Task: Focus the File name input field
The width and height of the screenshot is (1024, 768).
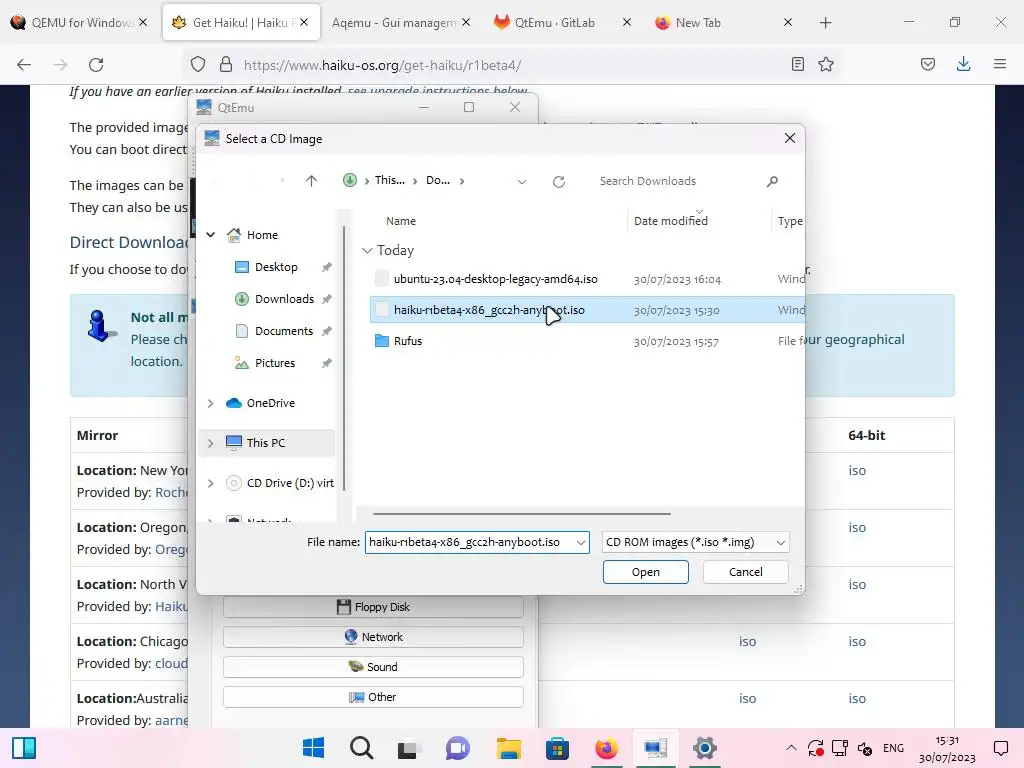Action: (x=471, y=543)
